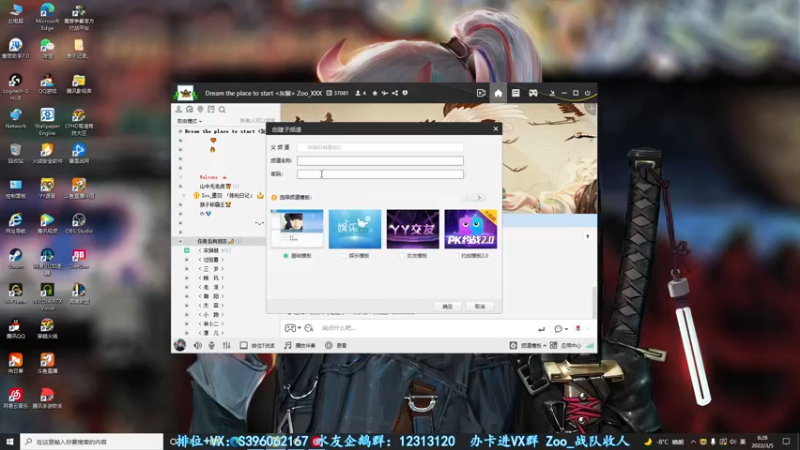
Task: Click next arrow for template list
Action: tap(479, 197)
